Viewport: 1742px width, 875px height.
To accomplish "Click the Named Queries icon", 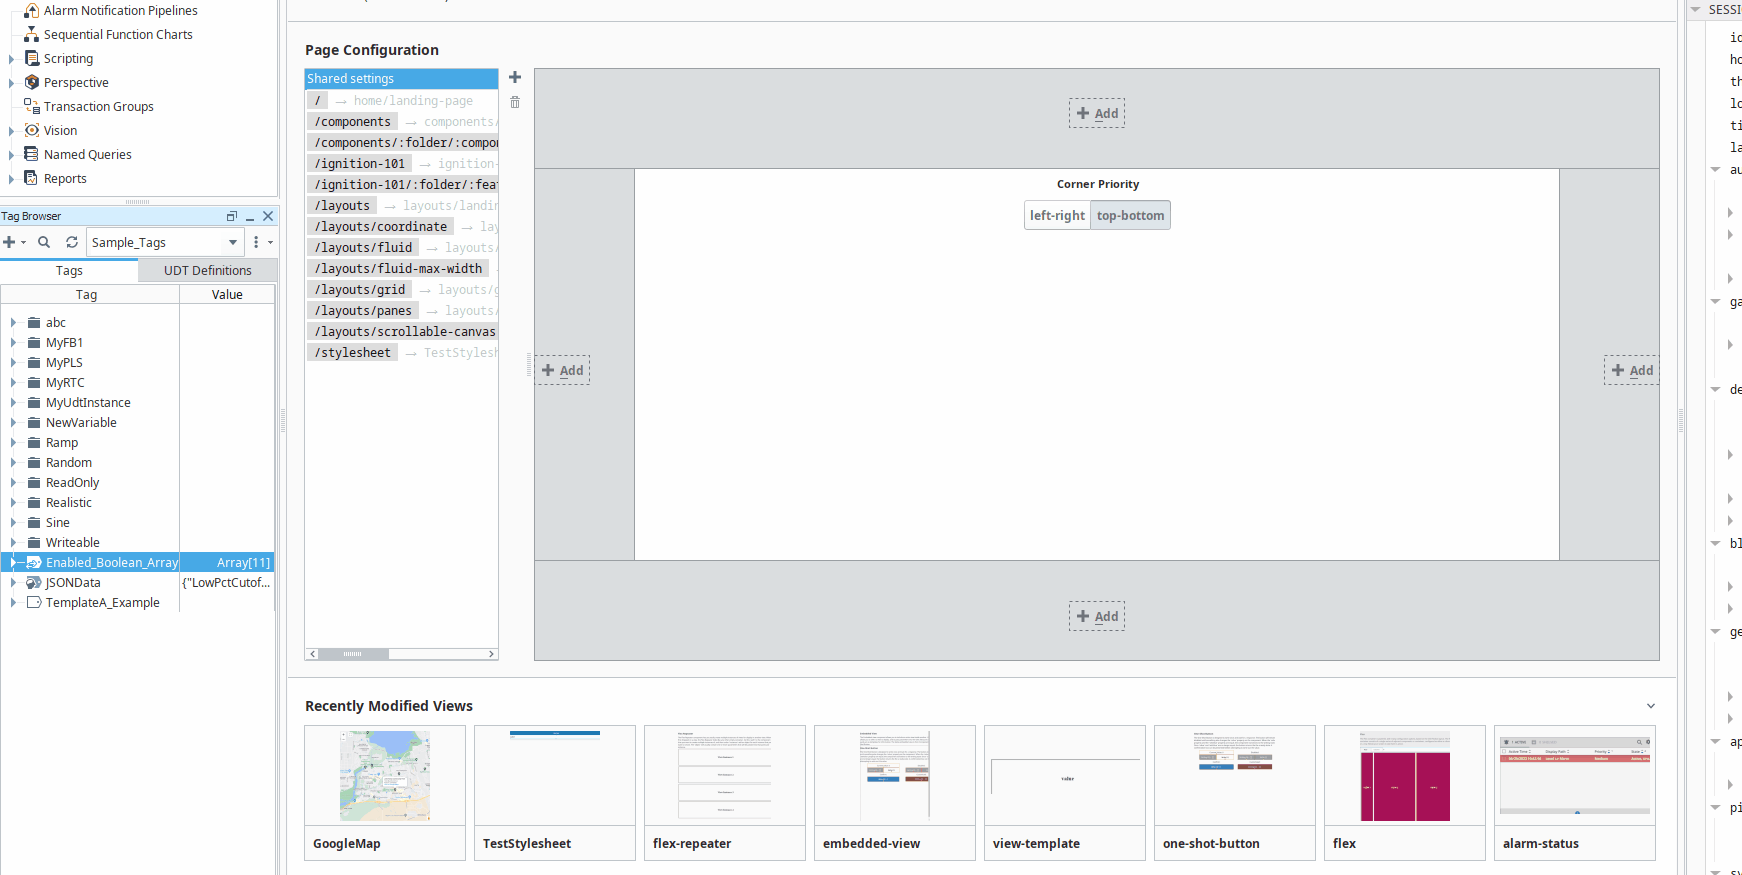I will [x=32, y=155].
